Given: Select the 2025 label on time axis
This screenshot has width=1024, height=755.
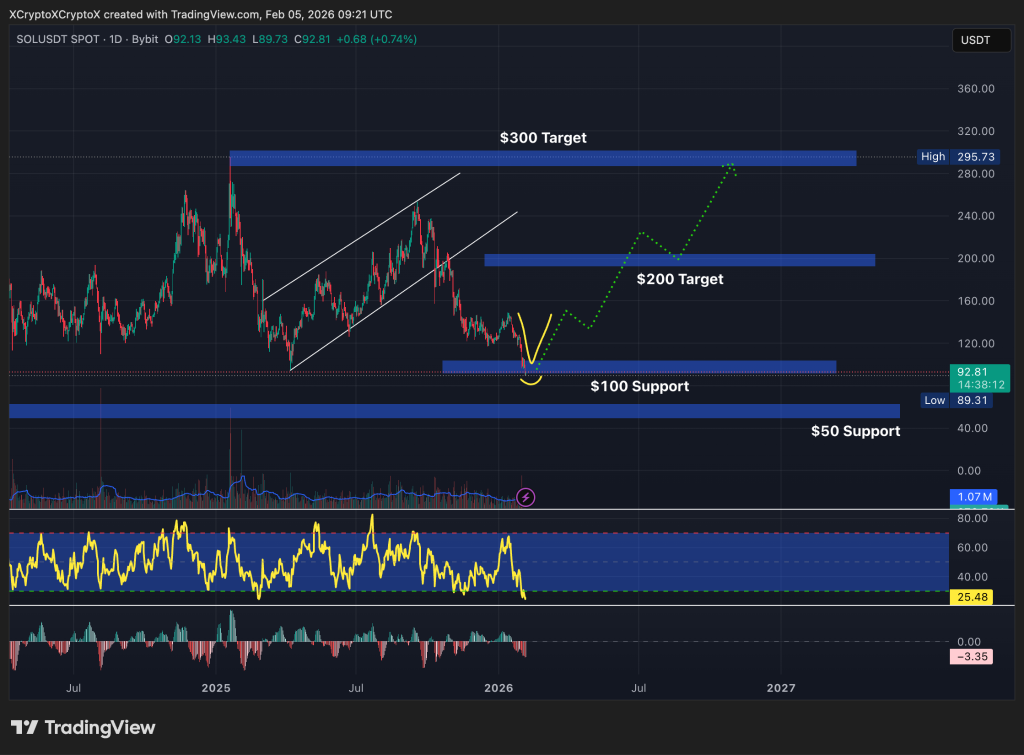Looking at the screenshot, I should pyautogui.click(x=215, y=688).
